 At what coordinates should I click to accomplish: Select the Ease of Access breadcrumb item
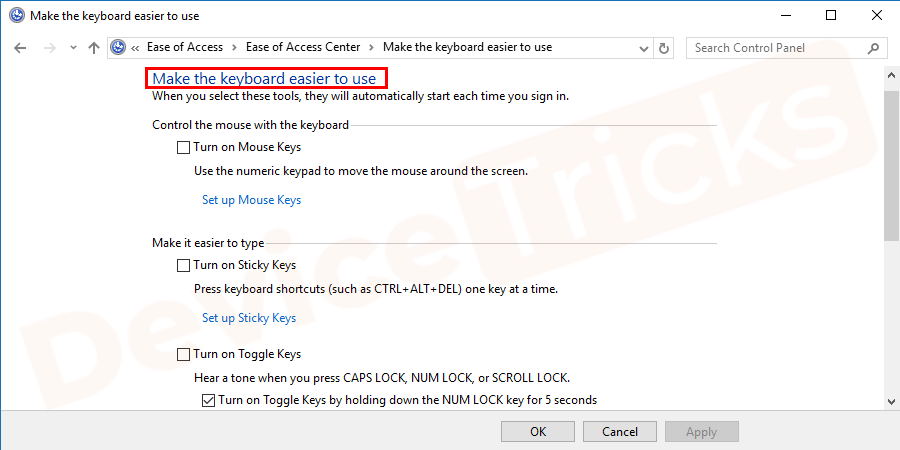pyautogui.click(x=184, y=48)
